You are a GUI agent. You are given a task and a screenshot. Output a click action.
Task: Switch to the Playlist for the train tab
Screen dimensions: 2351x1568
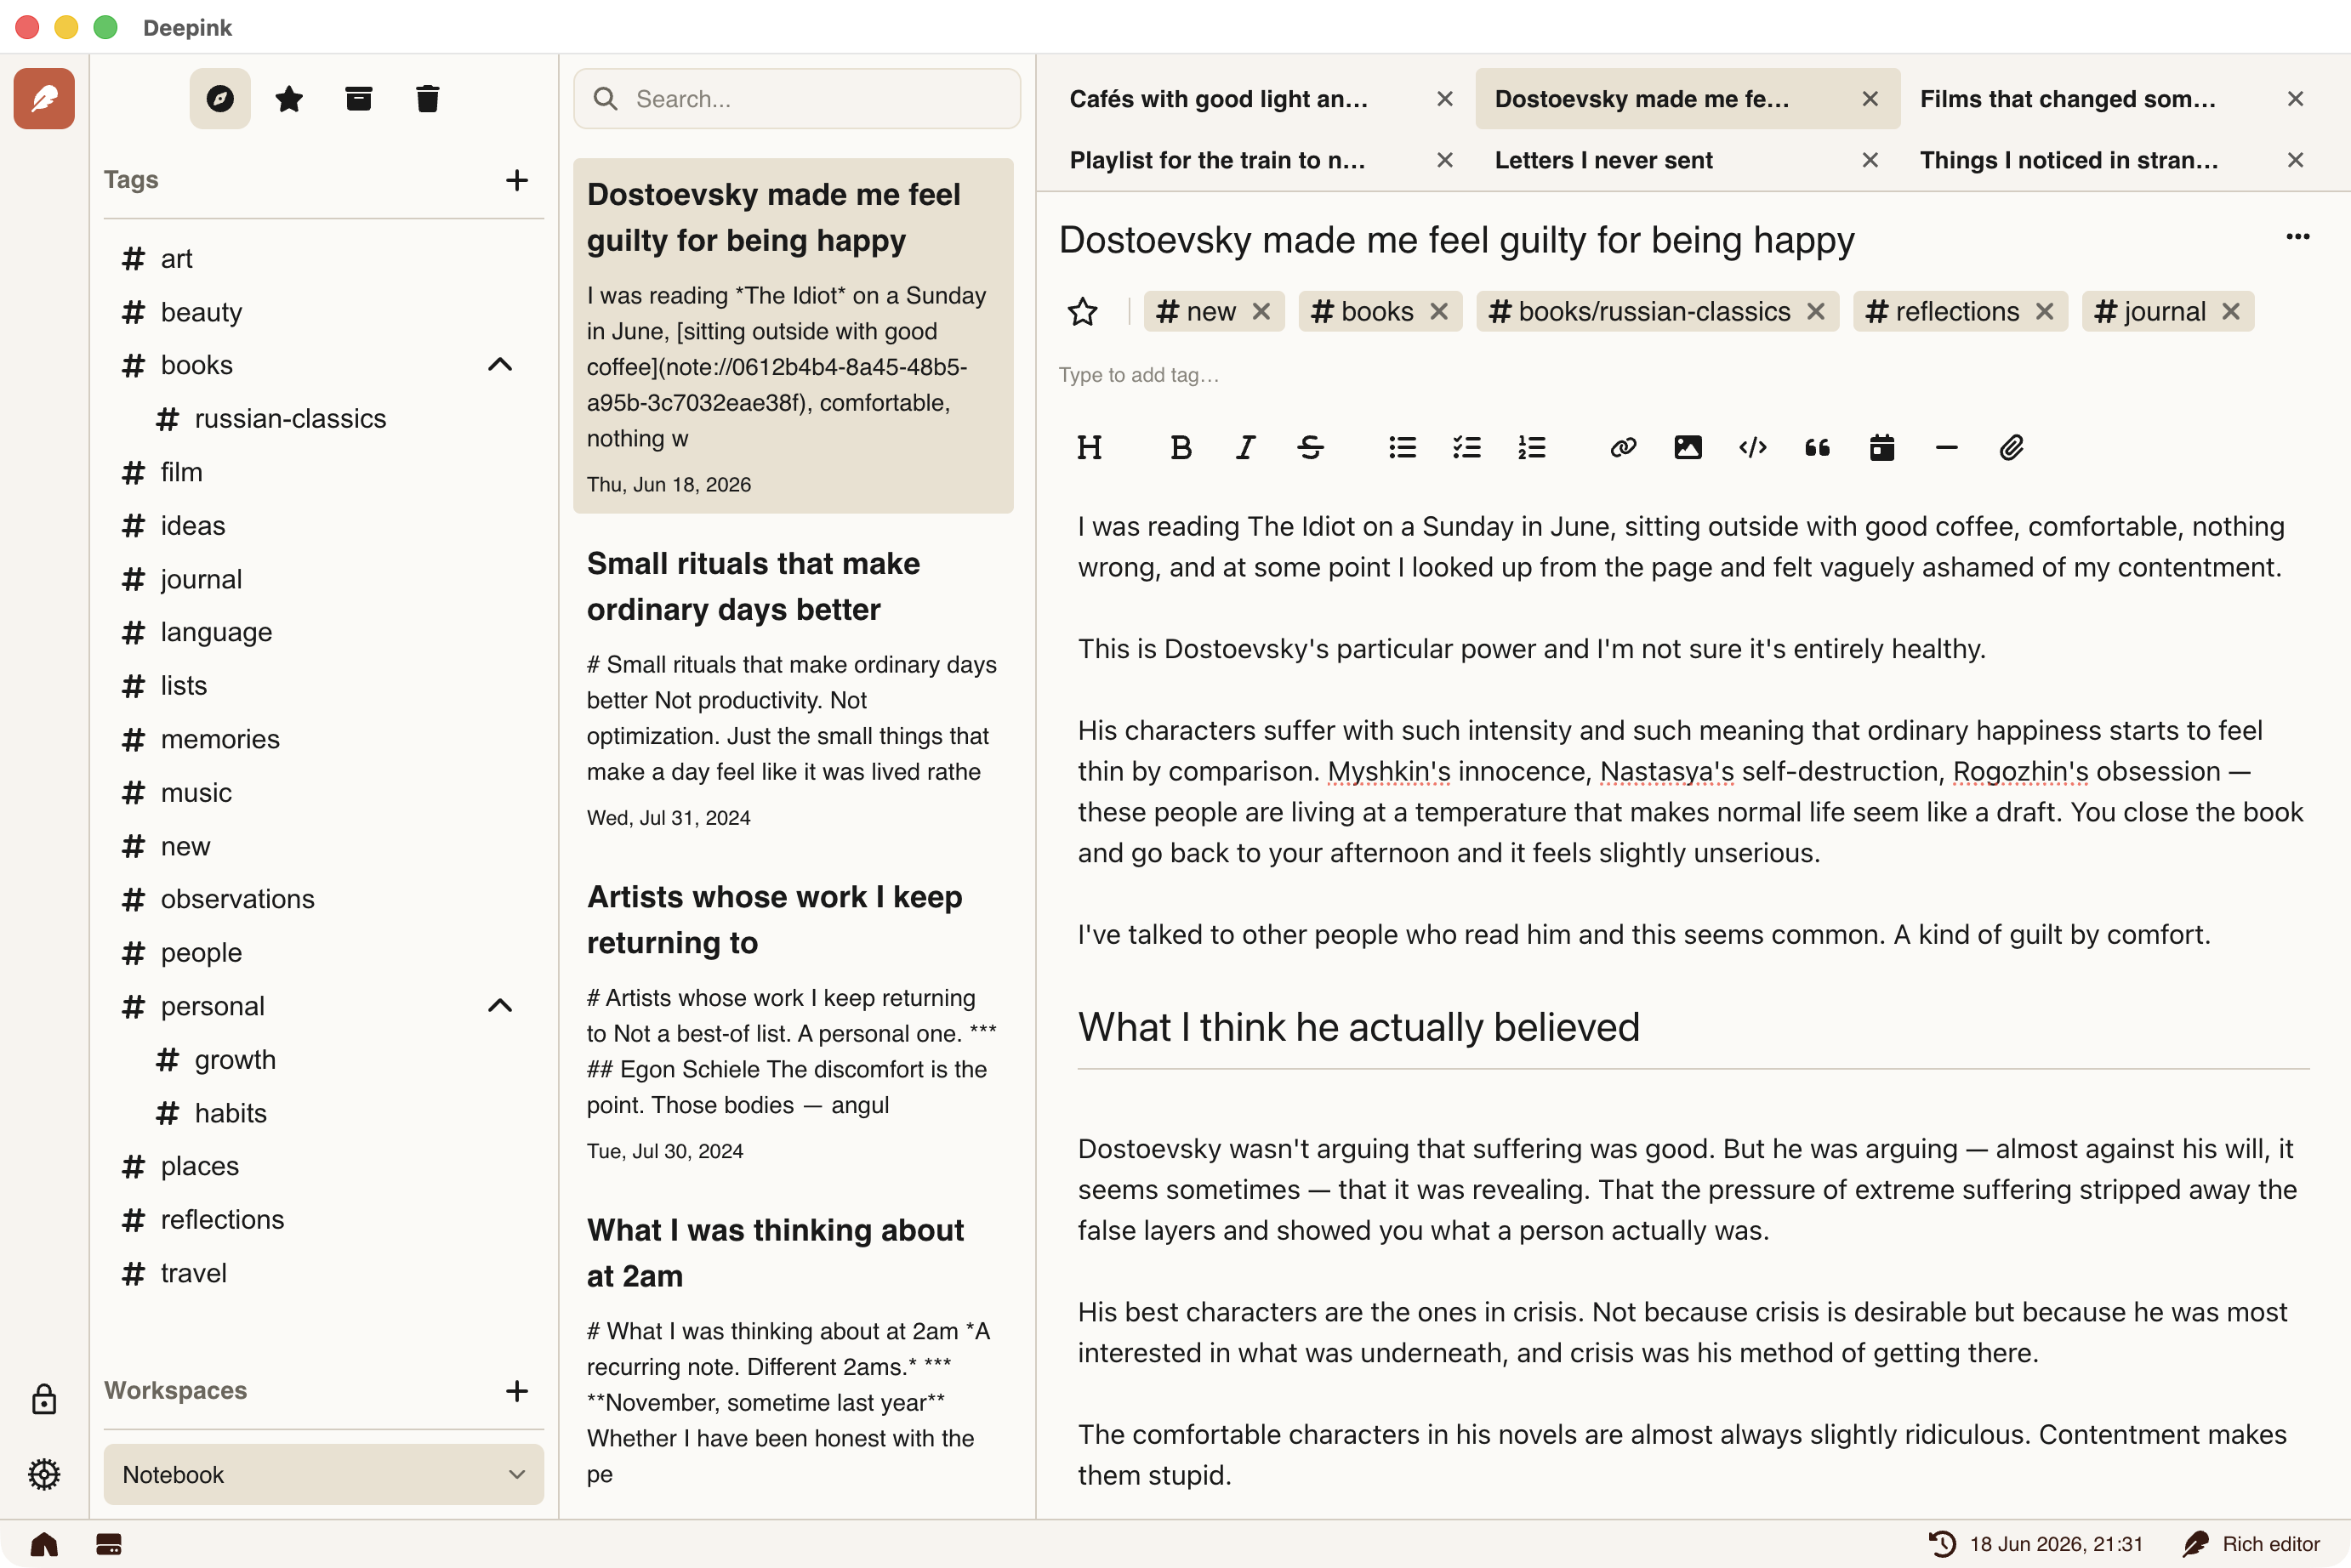tap(1217, 160)
